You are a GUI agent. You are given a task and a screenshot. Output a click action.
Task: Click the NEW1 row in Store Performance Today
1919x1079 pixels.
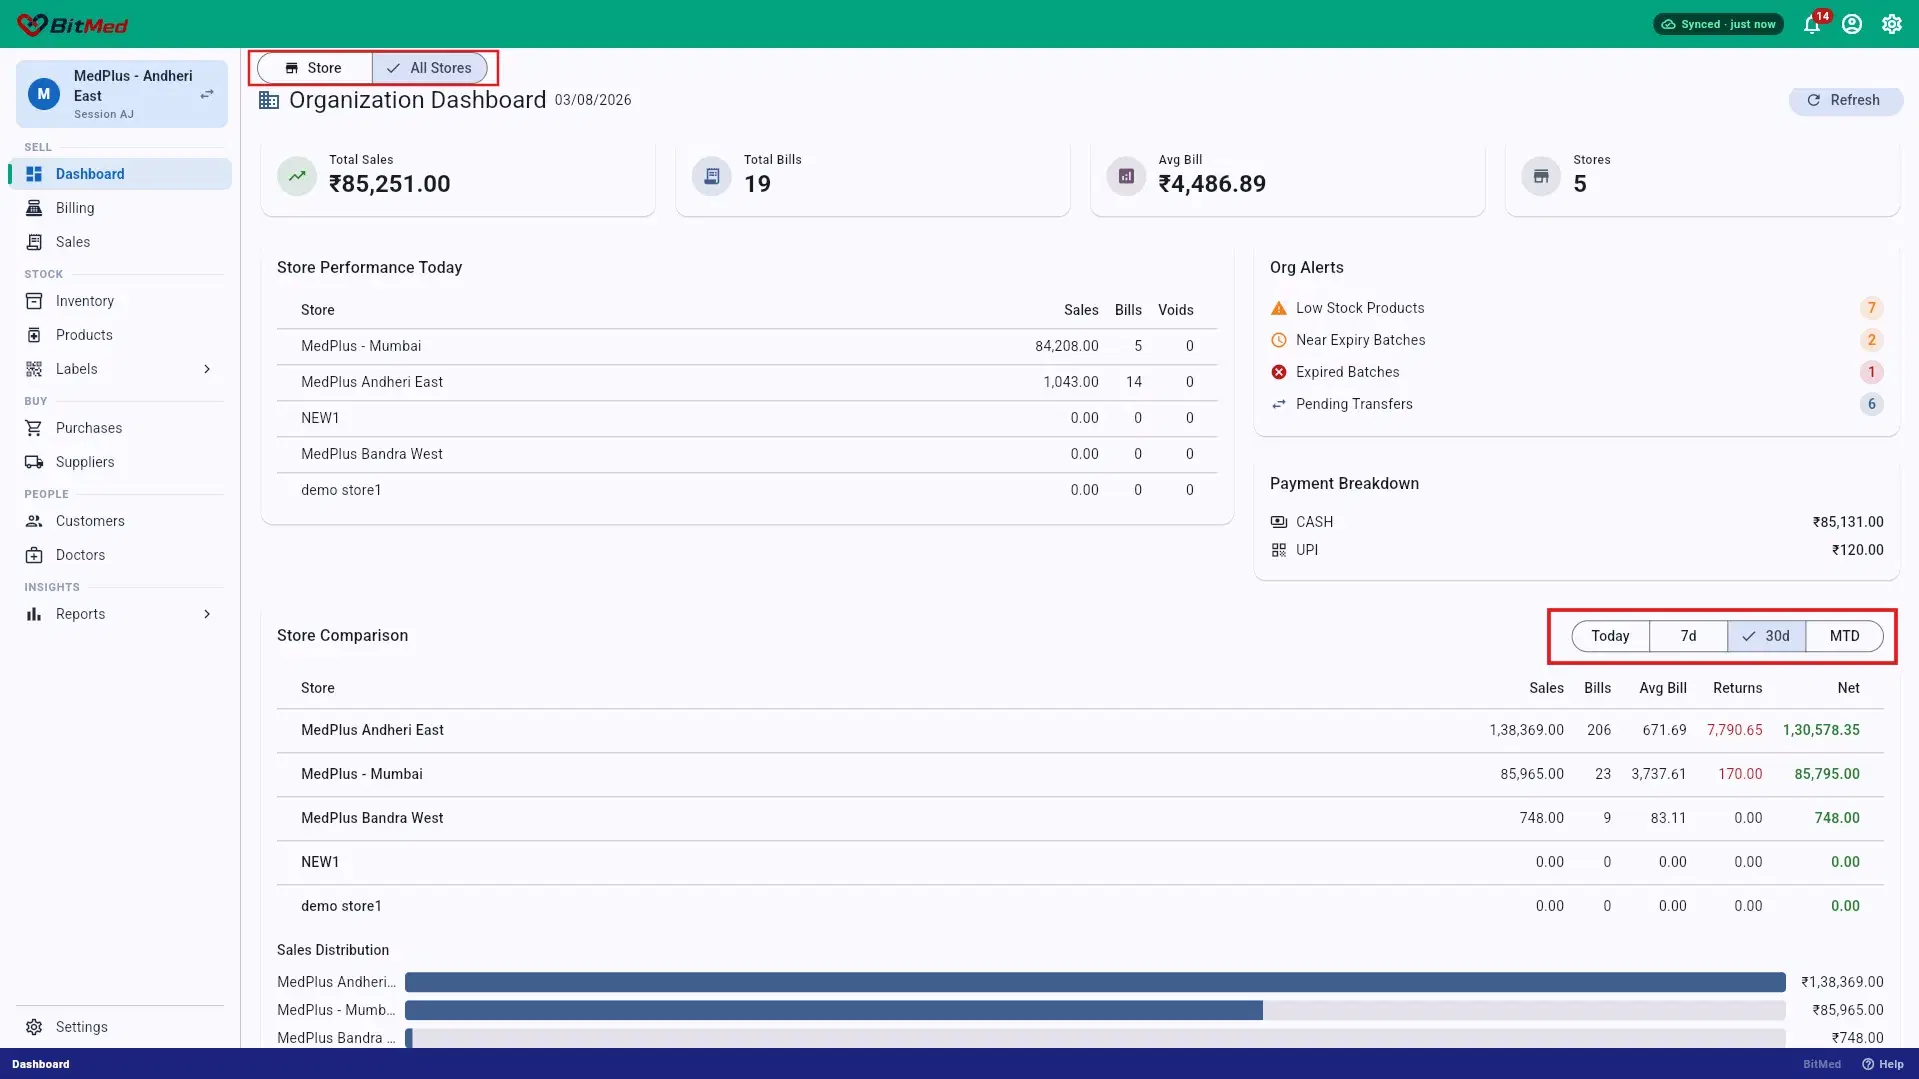[x=747, y=418]
